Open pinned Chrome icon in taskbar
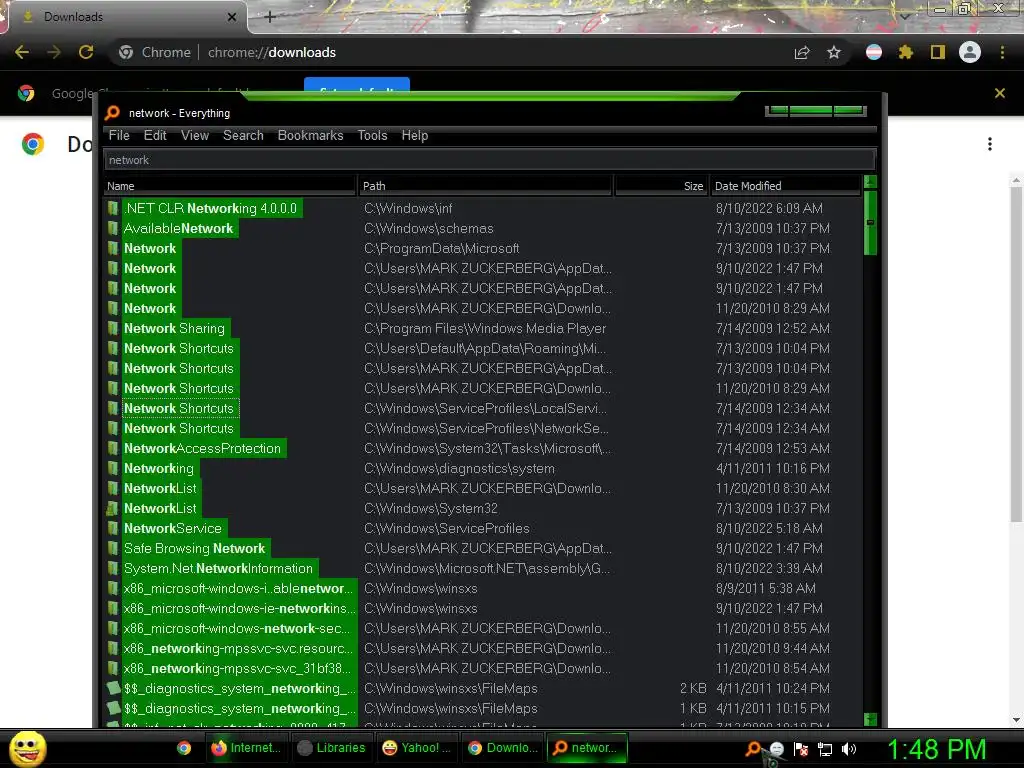This screenshot has width=1024, height=768. [x=184, y=748]
